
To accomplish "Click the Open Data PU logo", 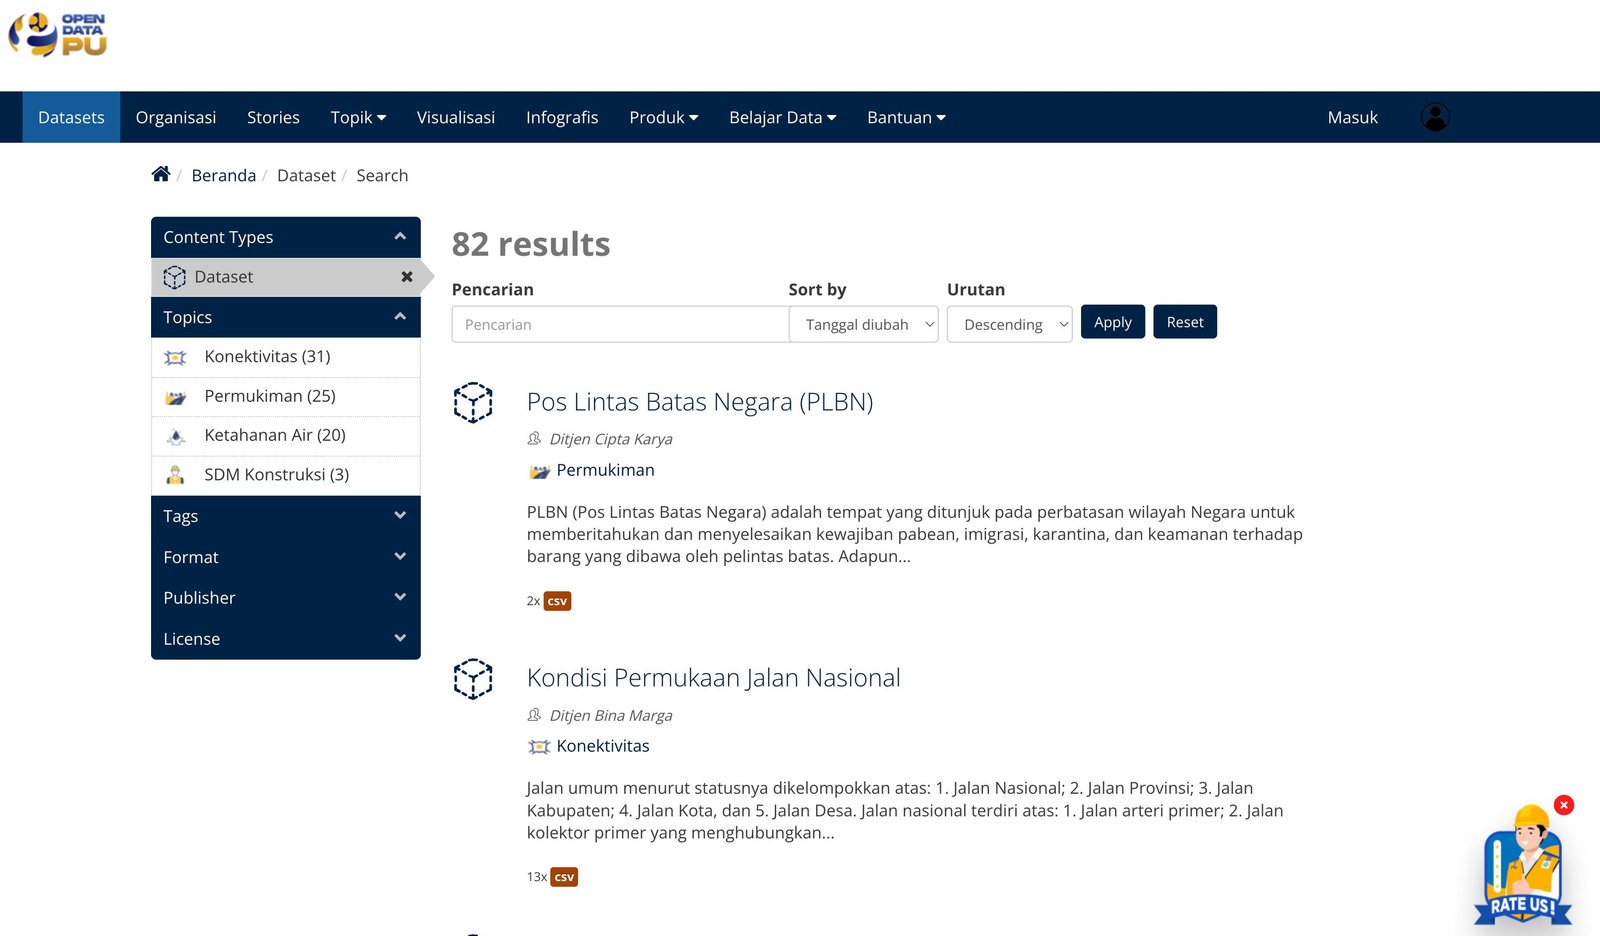I will point(57,35).
